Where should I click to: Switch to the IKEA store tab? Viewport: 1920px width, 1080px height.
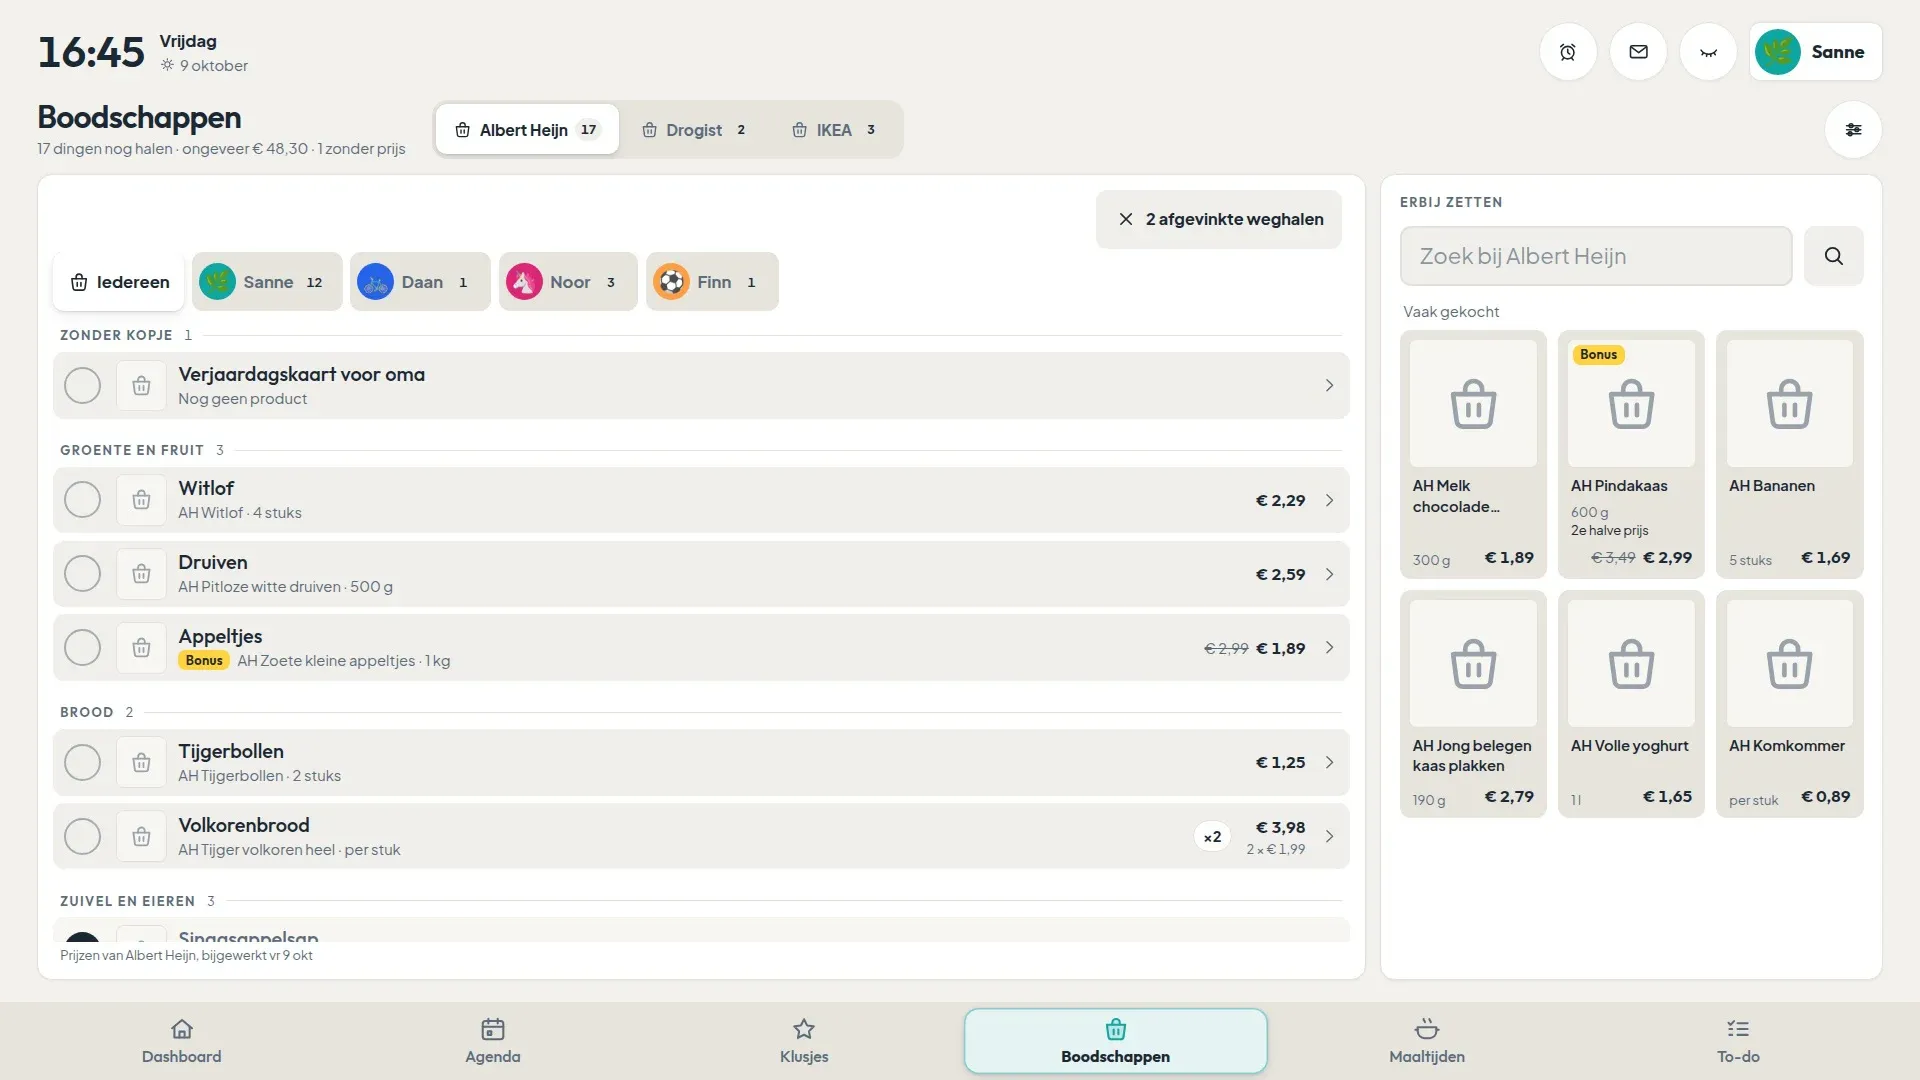point(835,130)
